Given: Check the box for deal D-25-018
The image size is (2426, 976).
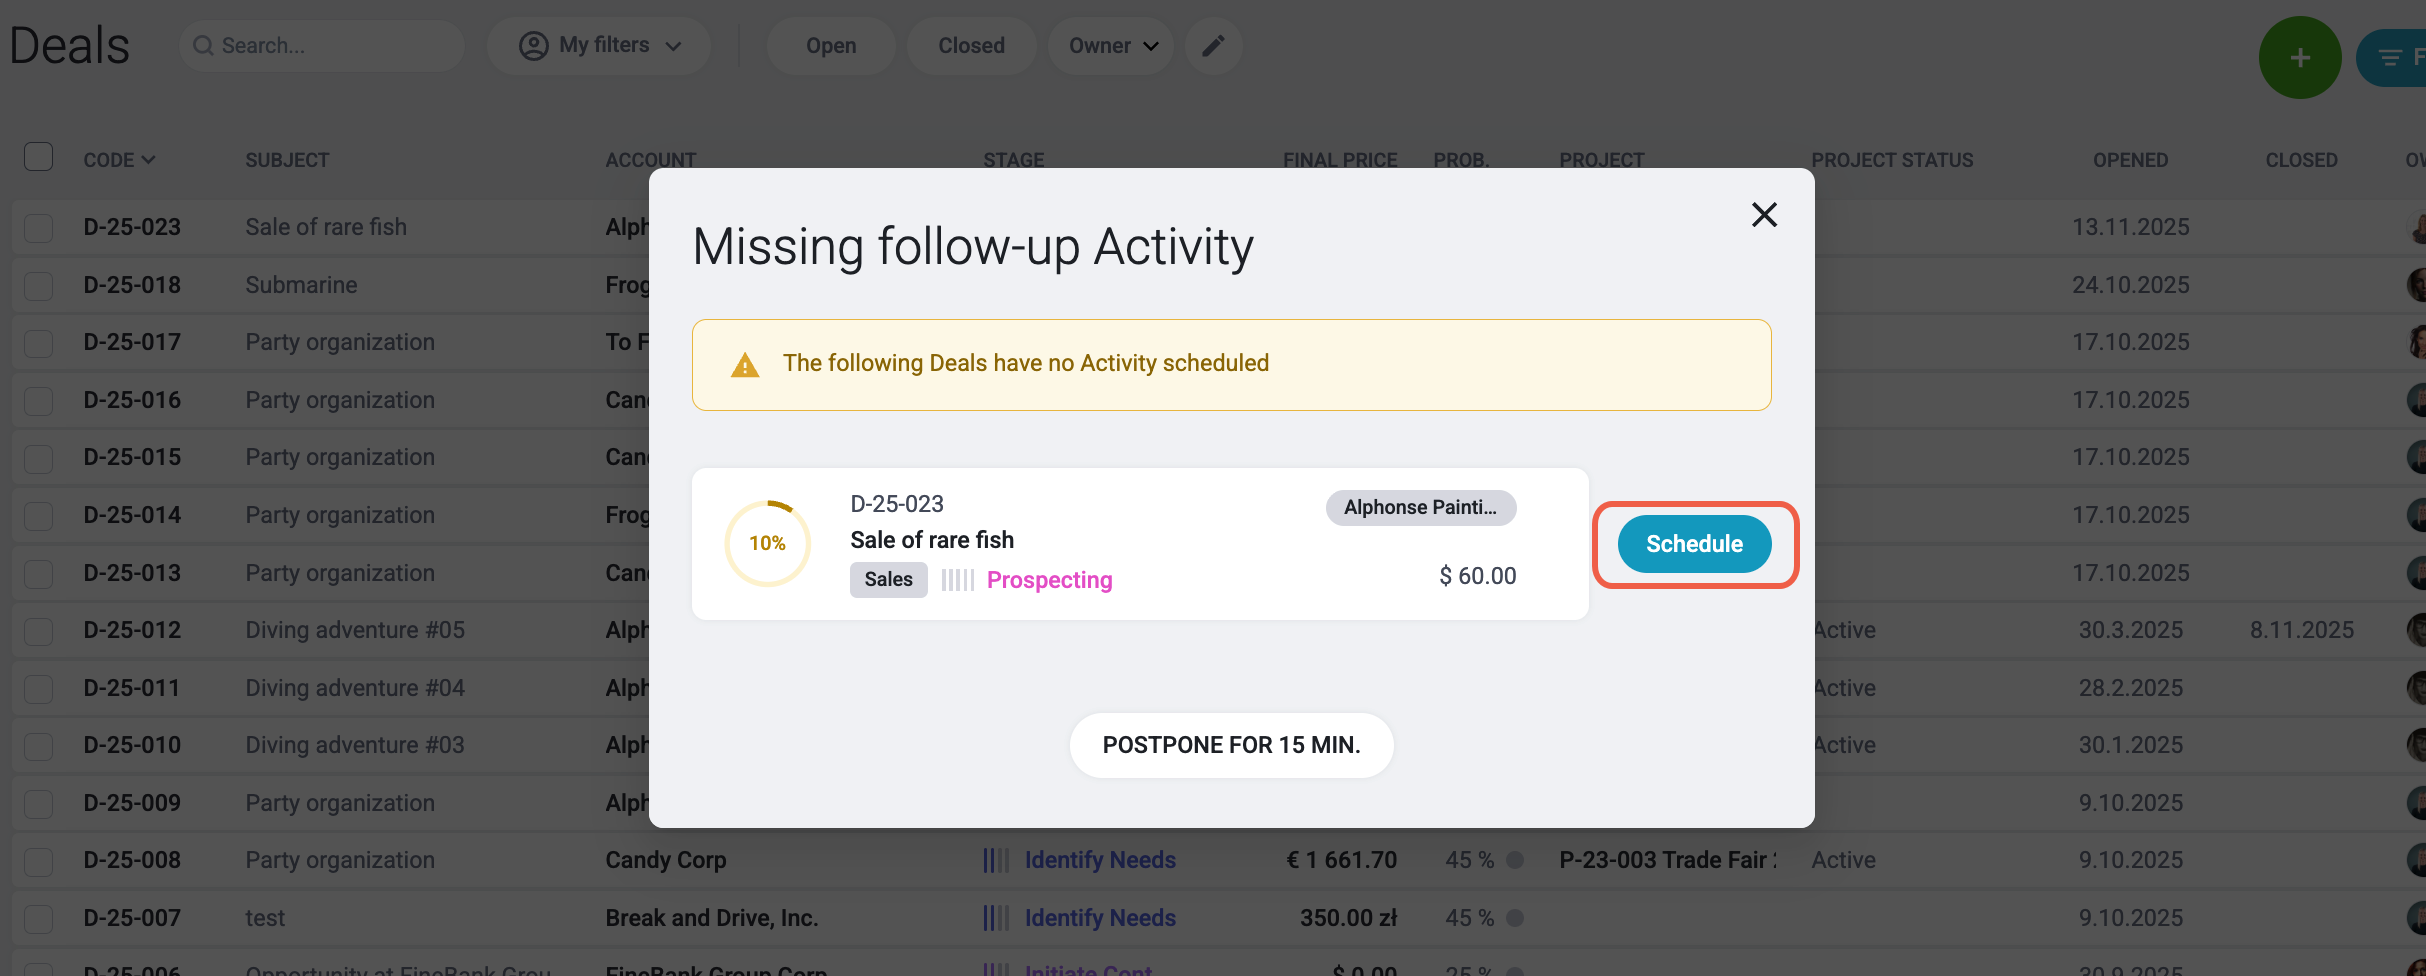Looking at the screenshot, I should (38, 286).
